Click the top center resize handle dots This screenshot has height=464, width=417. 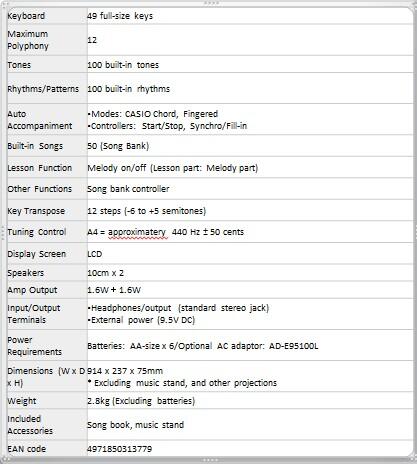coord(211,3)
